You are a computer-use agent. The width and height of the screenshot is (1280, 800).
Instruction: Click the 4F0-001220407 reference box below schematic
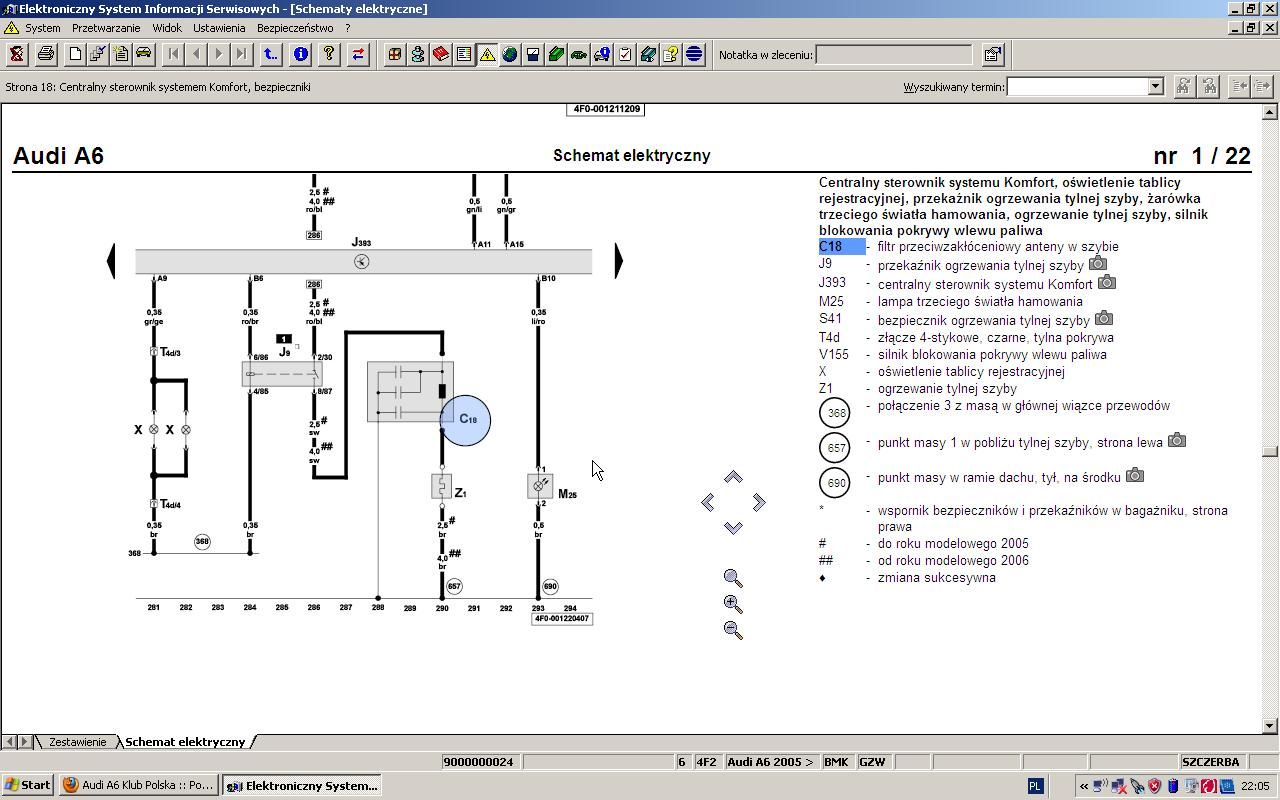click(x=563, y=619)
